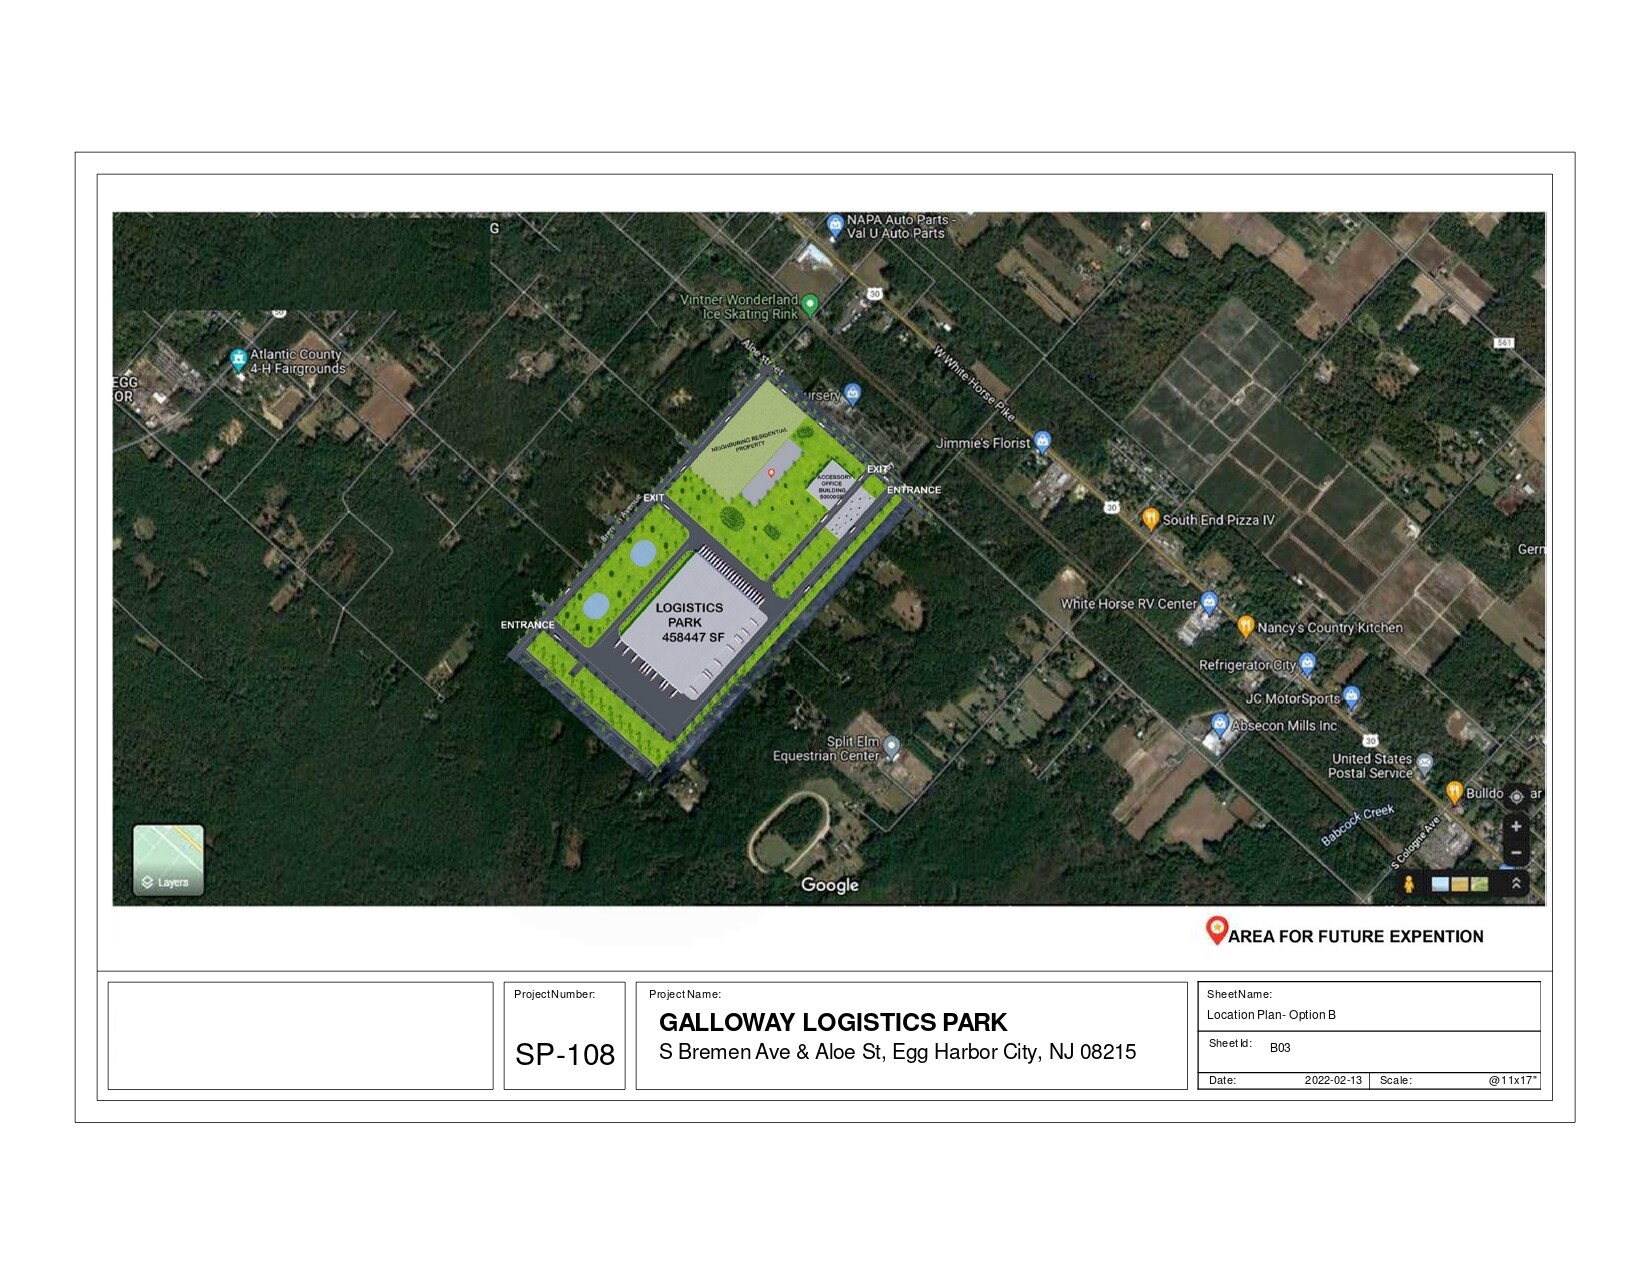Click the Split Elm Equestrian Center pin
1650x1275 pixels.
(891, 747)
